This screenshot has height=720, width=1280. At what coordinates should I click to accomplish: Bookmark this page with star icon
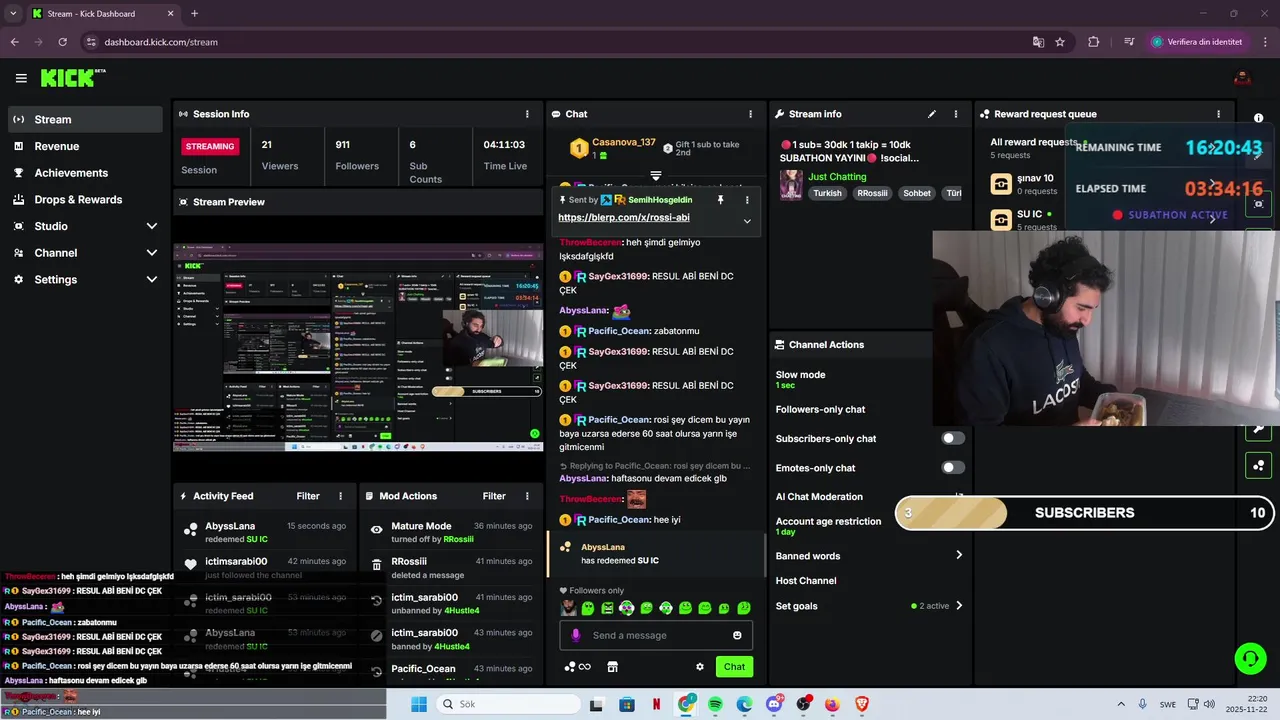pos(1060,42)
